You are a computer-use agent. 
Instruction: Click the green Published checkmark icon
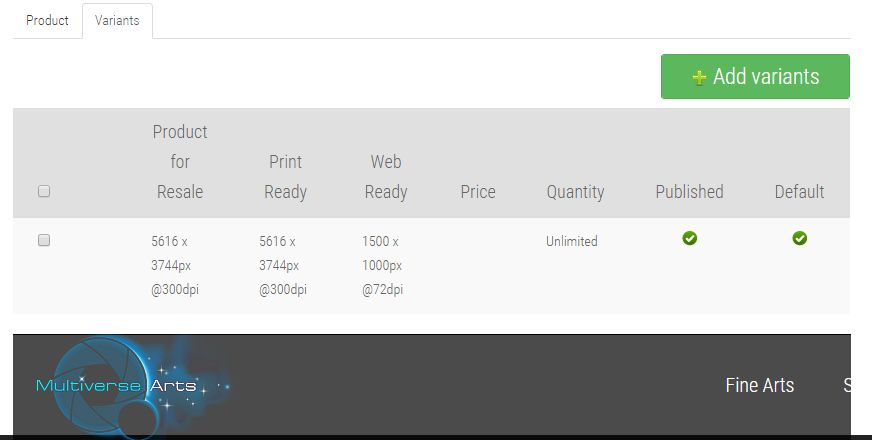pos(690,238)
